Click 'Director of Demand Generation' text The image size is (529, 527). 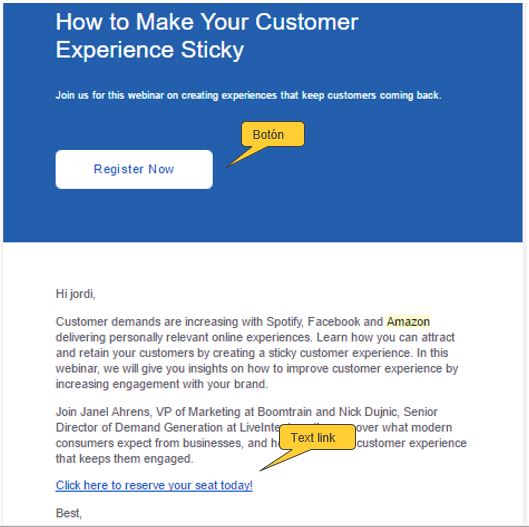140,427
